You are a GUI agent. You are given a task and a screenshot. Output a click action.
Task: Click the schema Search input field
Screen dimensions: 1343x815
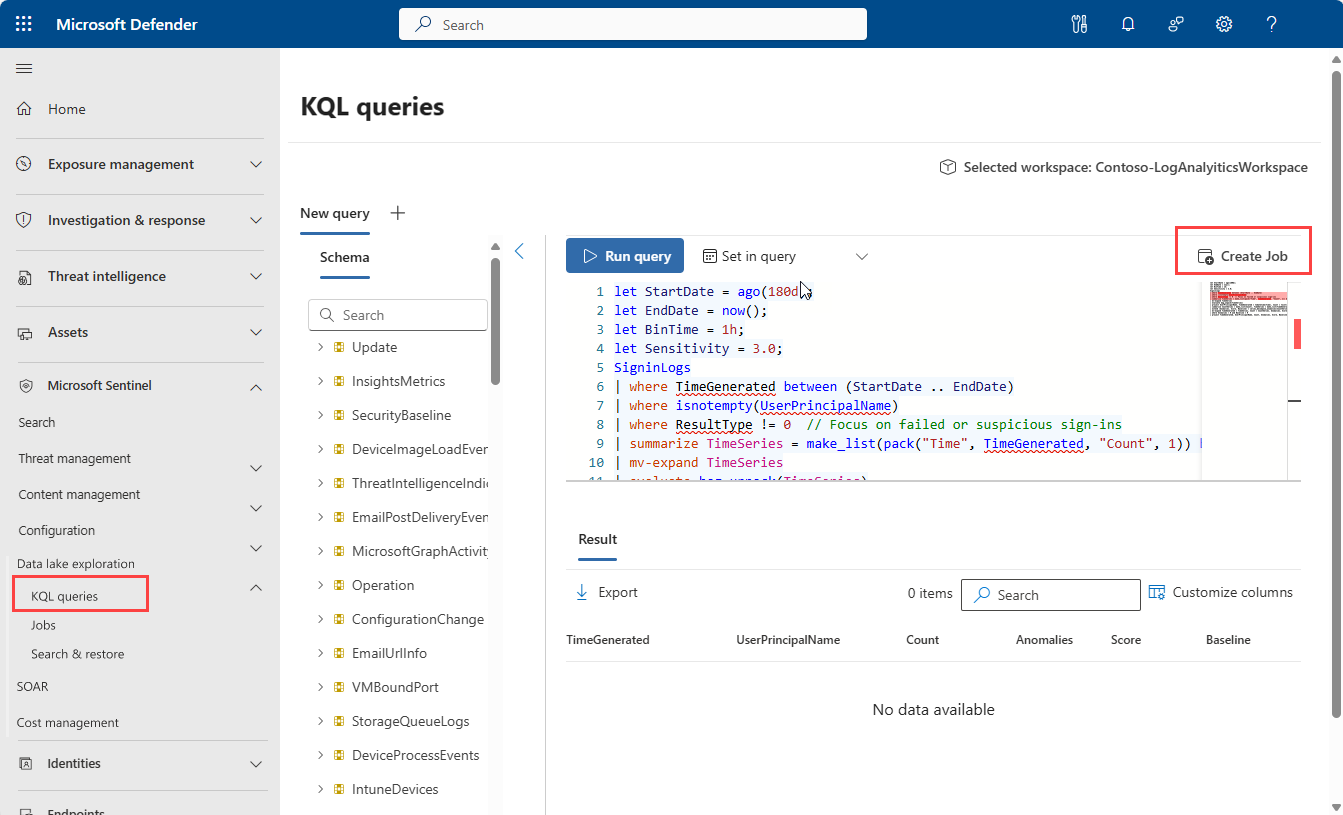pos(398,315)
